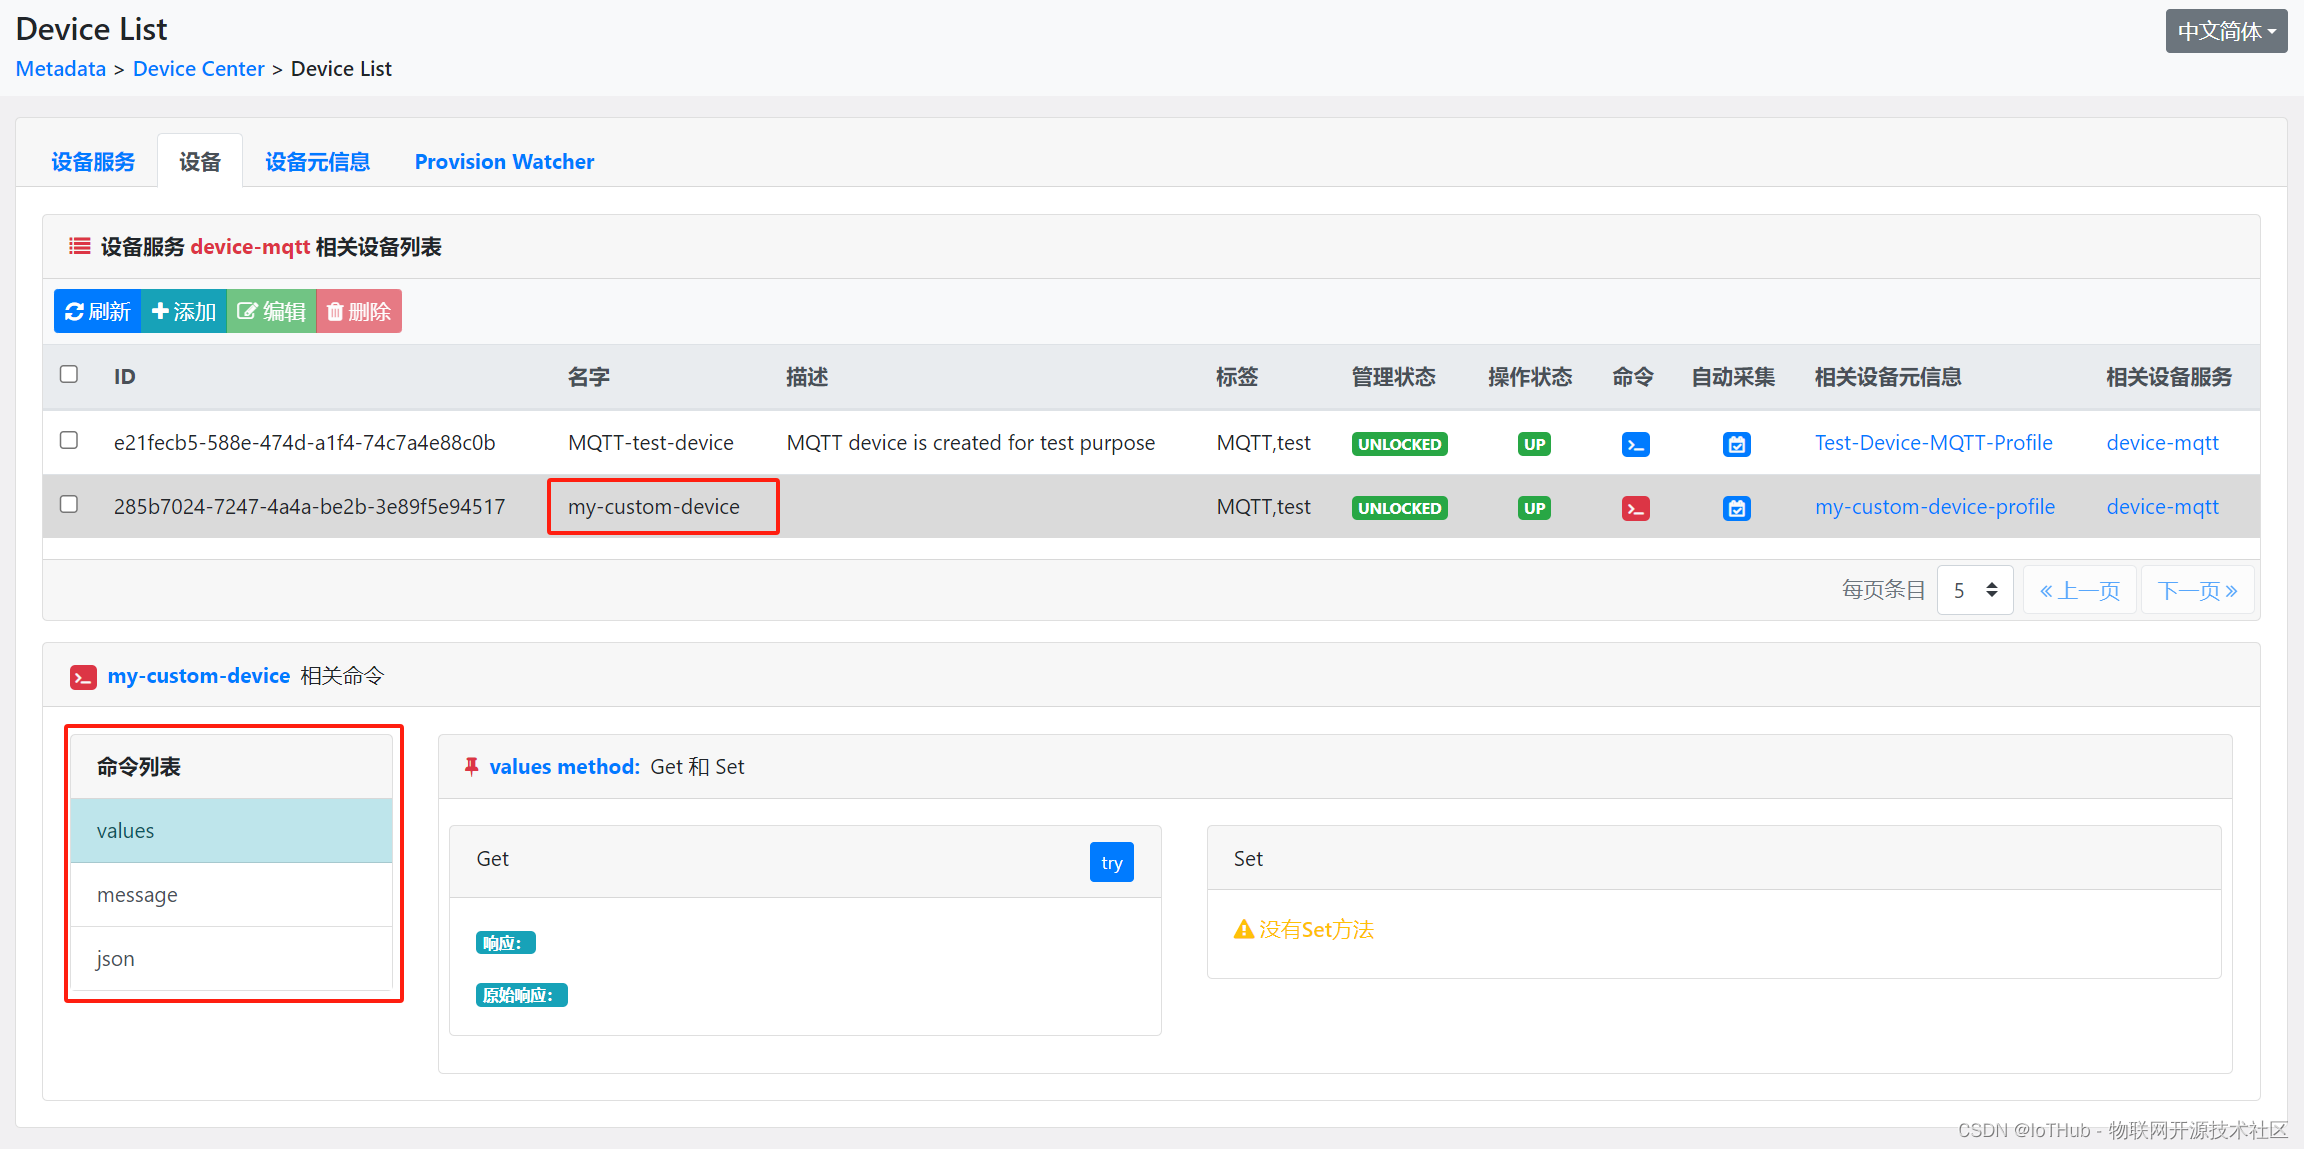Open device-mqtt link in MQTT-test-device row
This screenshot has width=2304, height=1149.
coord(2163,443)
